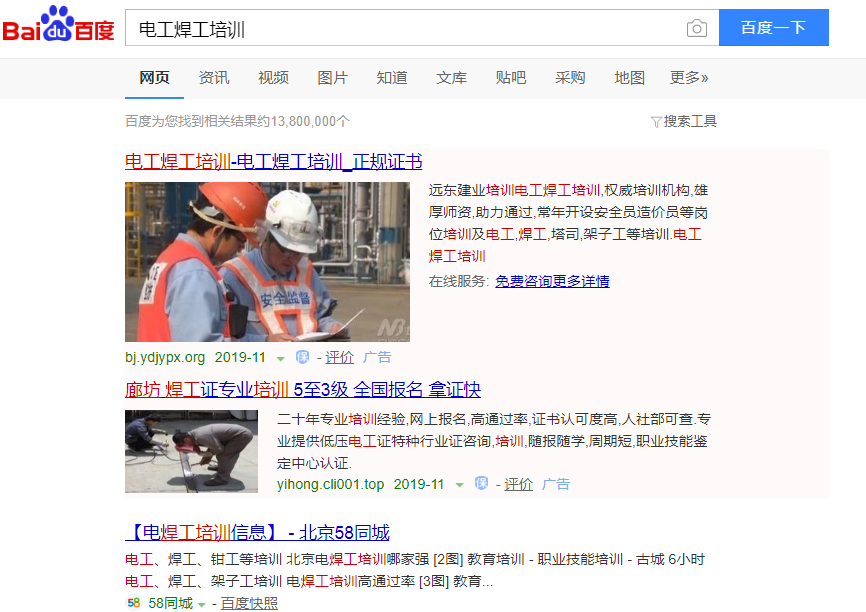This screenshot has height=612, width=866.
Task: Open 【电焊工培训信息】- 北京58同城 result
Action: [x=257, y=532]
